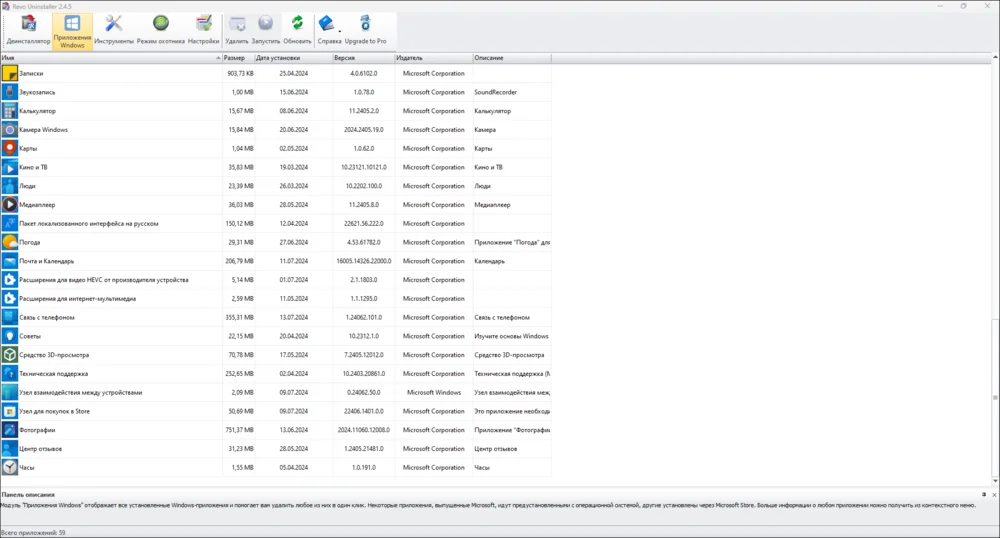Select the Приложения Windows toolbar button
This screenshot has width=1000, height=538.
pos(72,31)
